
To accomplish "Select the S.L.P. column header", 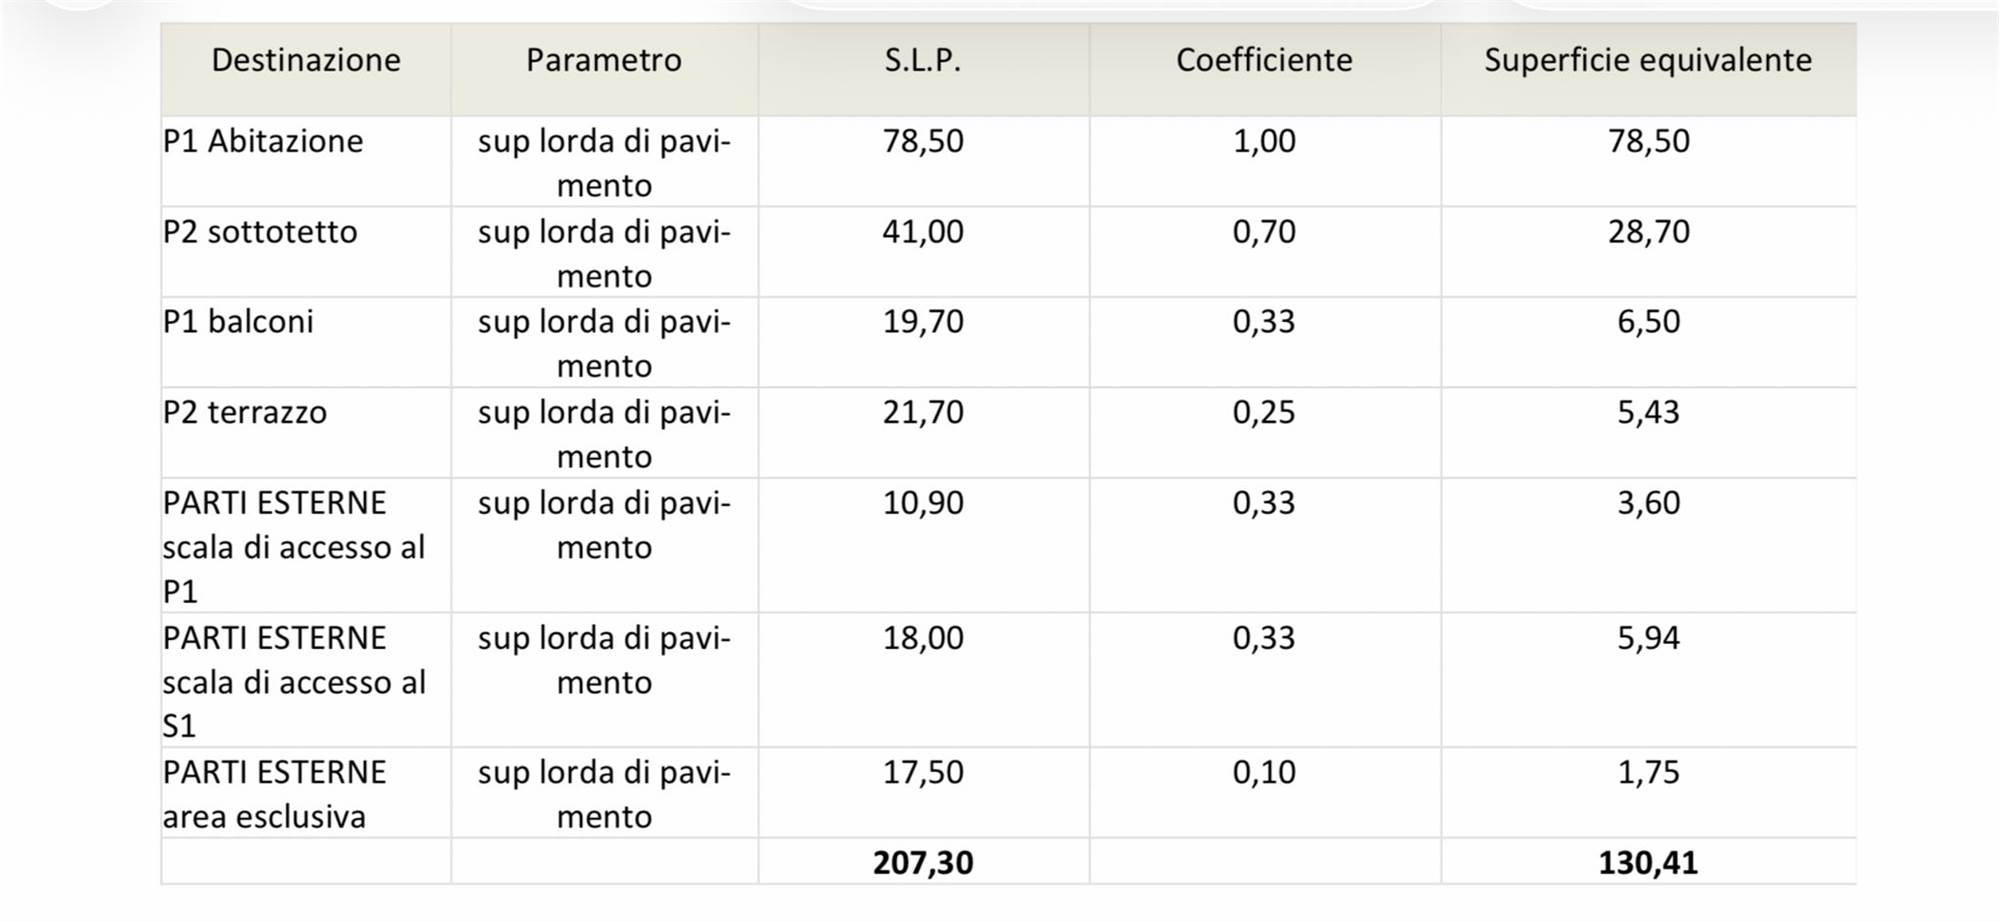I will pos(922,60).
